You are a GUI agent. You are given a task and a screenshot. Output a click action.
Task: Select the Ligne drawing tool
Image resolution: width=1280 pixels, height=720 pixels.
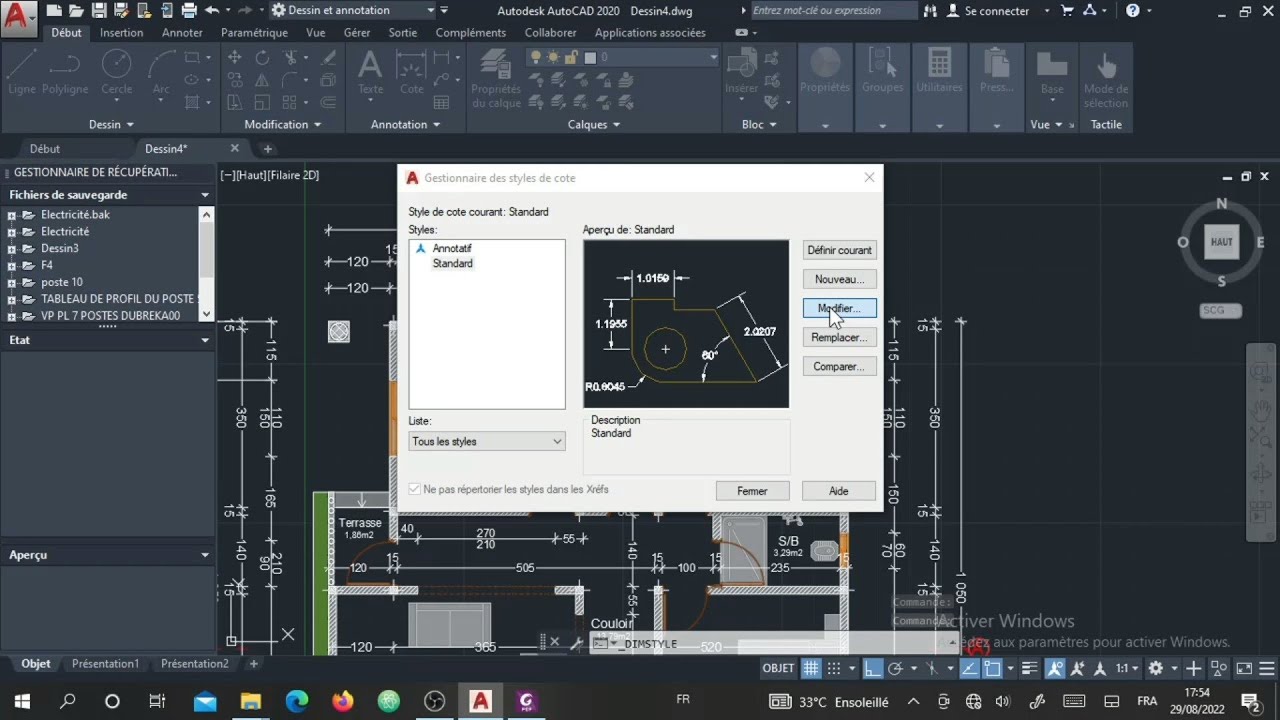coord(22,72)
